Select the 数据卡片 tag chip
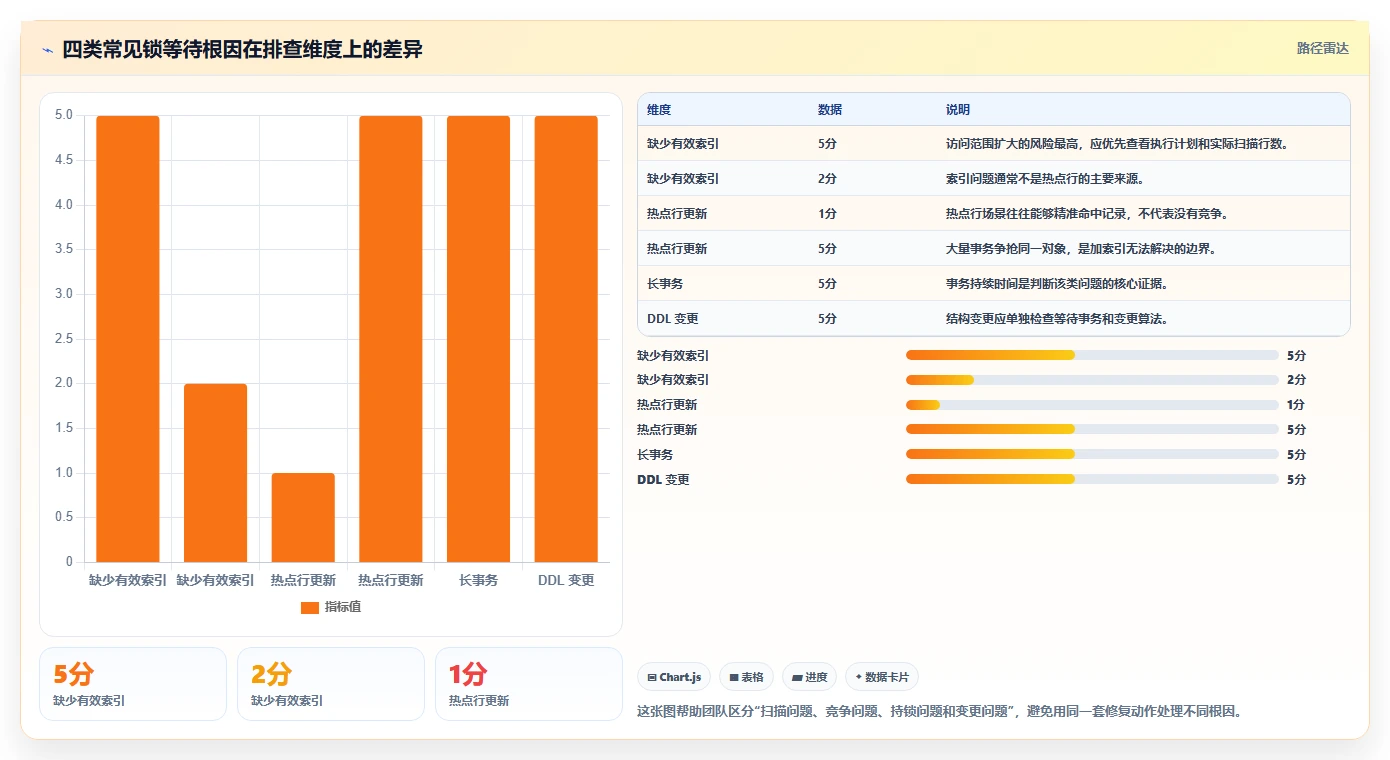 click(x=882, y=677)
